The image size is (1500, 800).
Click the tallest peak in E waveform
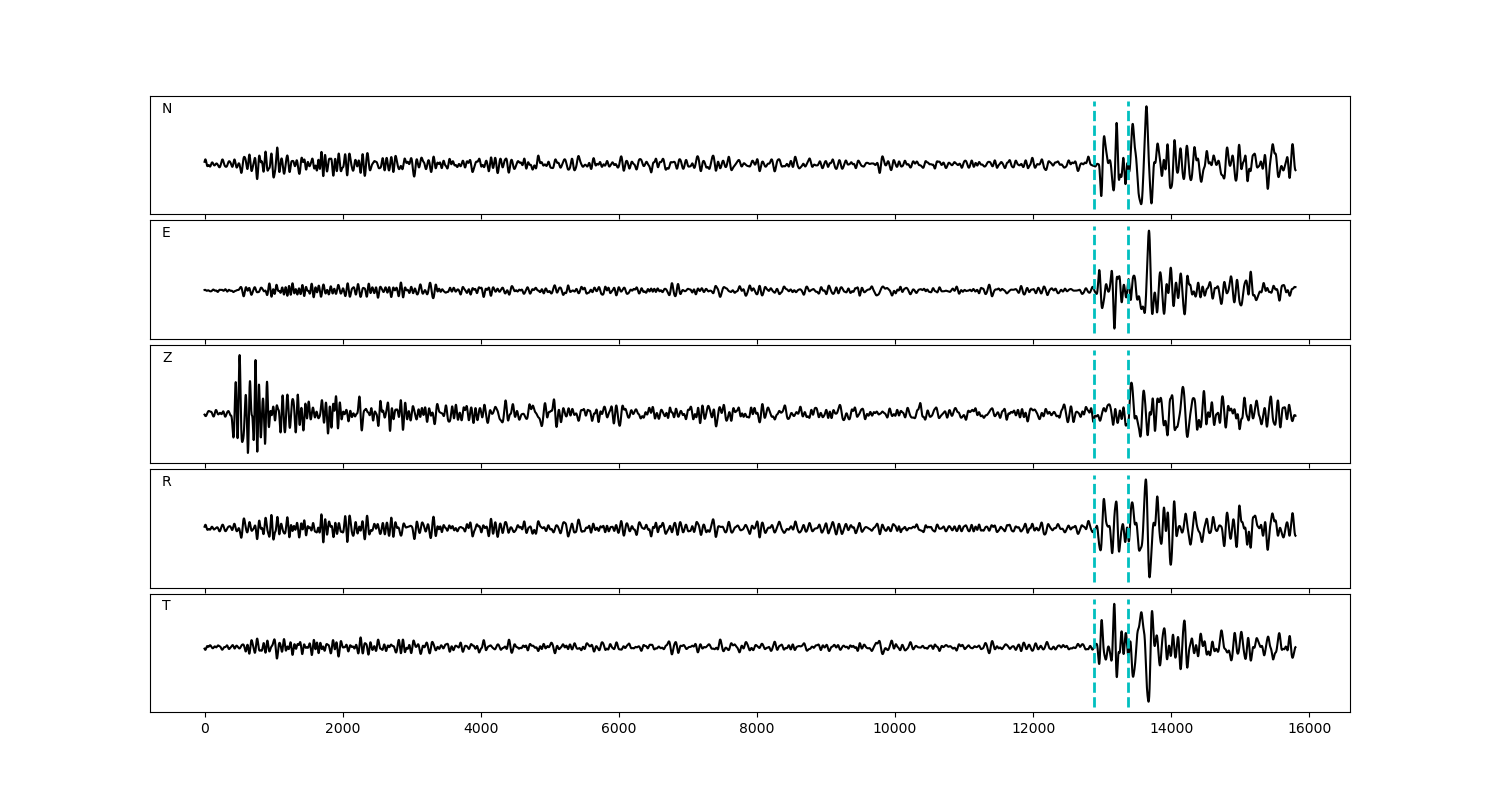(1148, 233)
